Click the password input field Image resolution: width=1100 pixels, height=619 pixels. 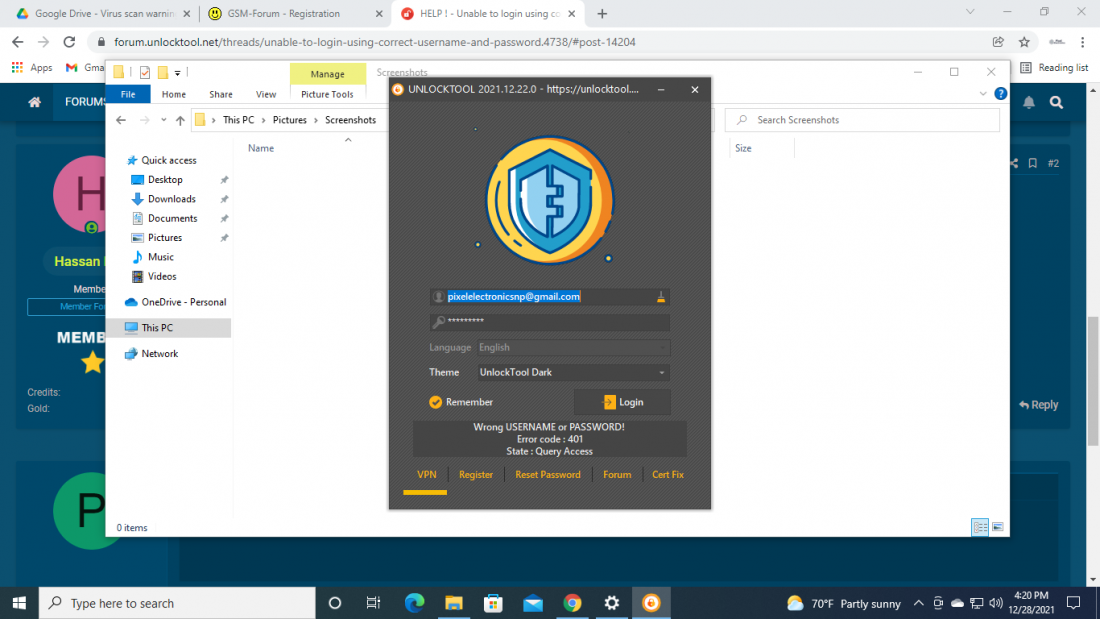(x=549, y=321)
